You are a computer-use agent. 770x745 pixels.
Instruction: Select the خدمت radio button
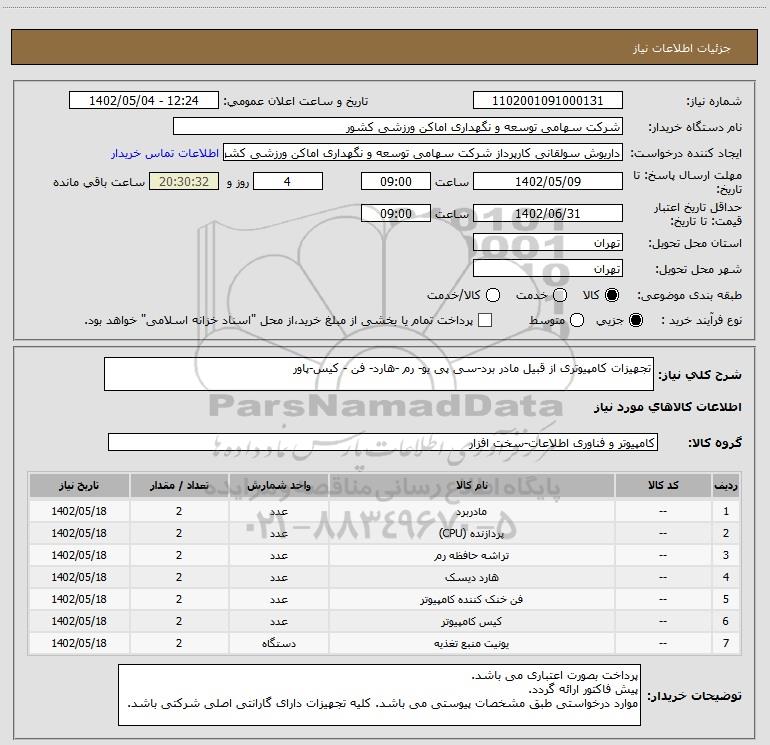pos(560,295)
